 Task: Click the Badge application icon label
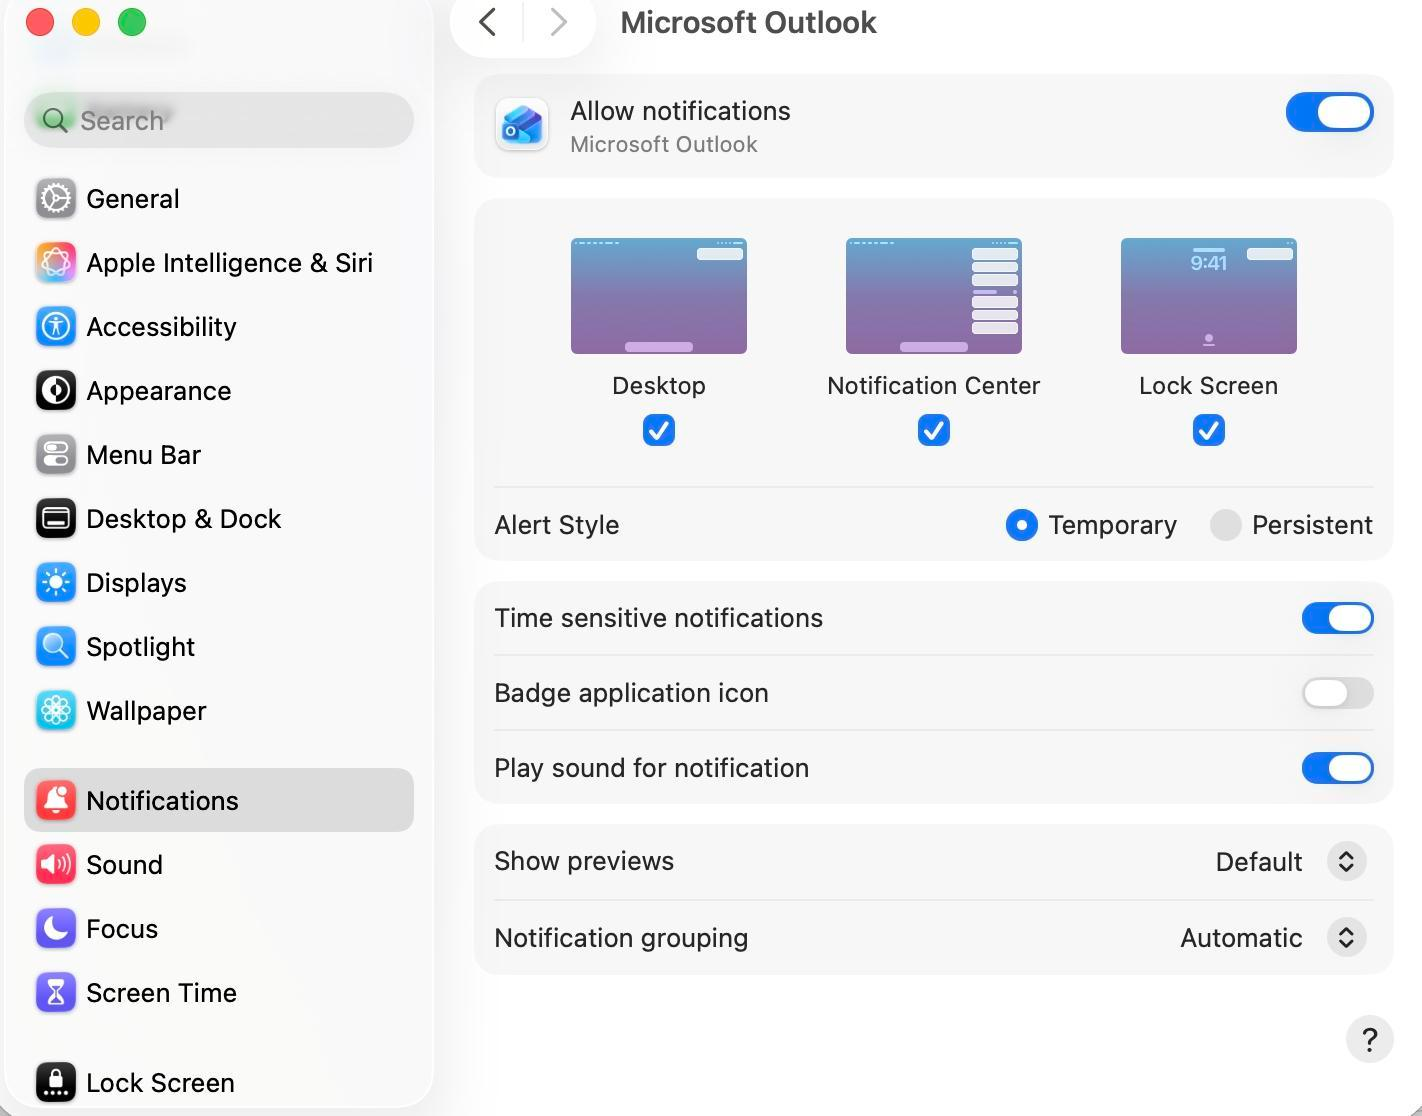click(632, 693)
